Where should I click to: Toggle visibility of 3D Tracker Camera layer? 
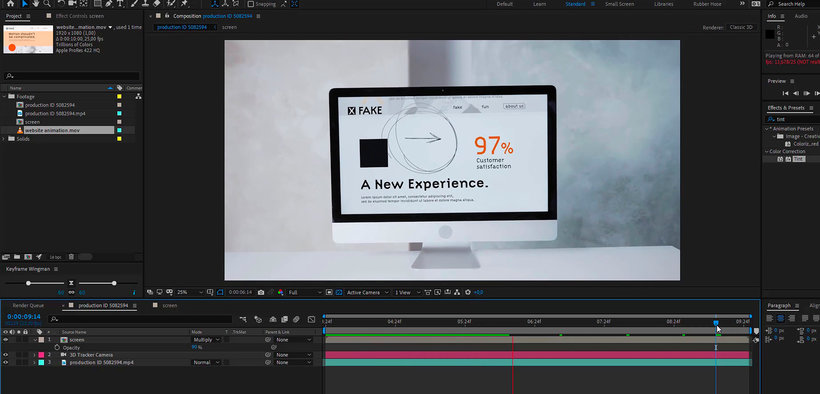[6, 355]
